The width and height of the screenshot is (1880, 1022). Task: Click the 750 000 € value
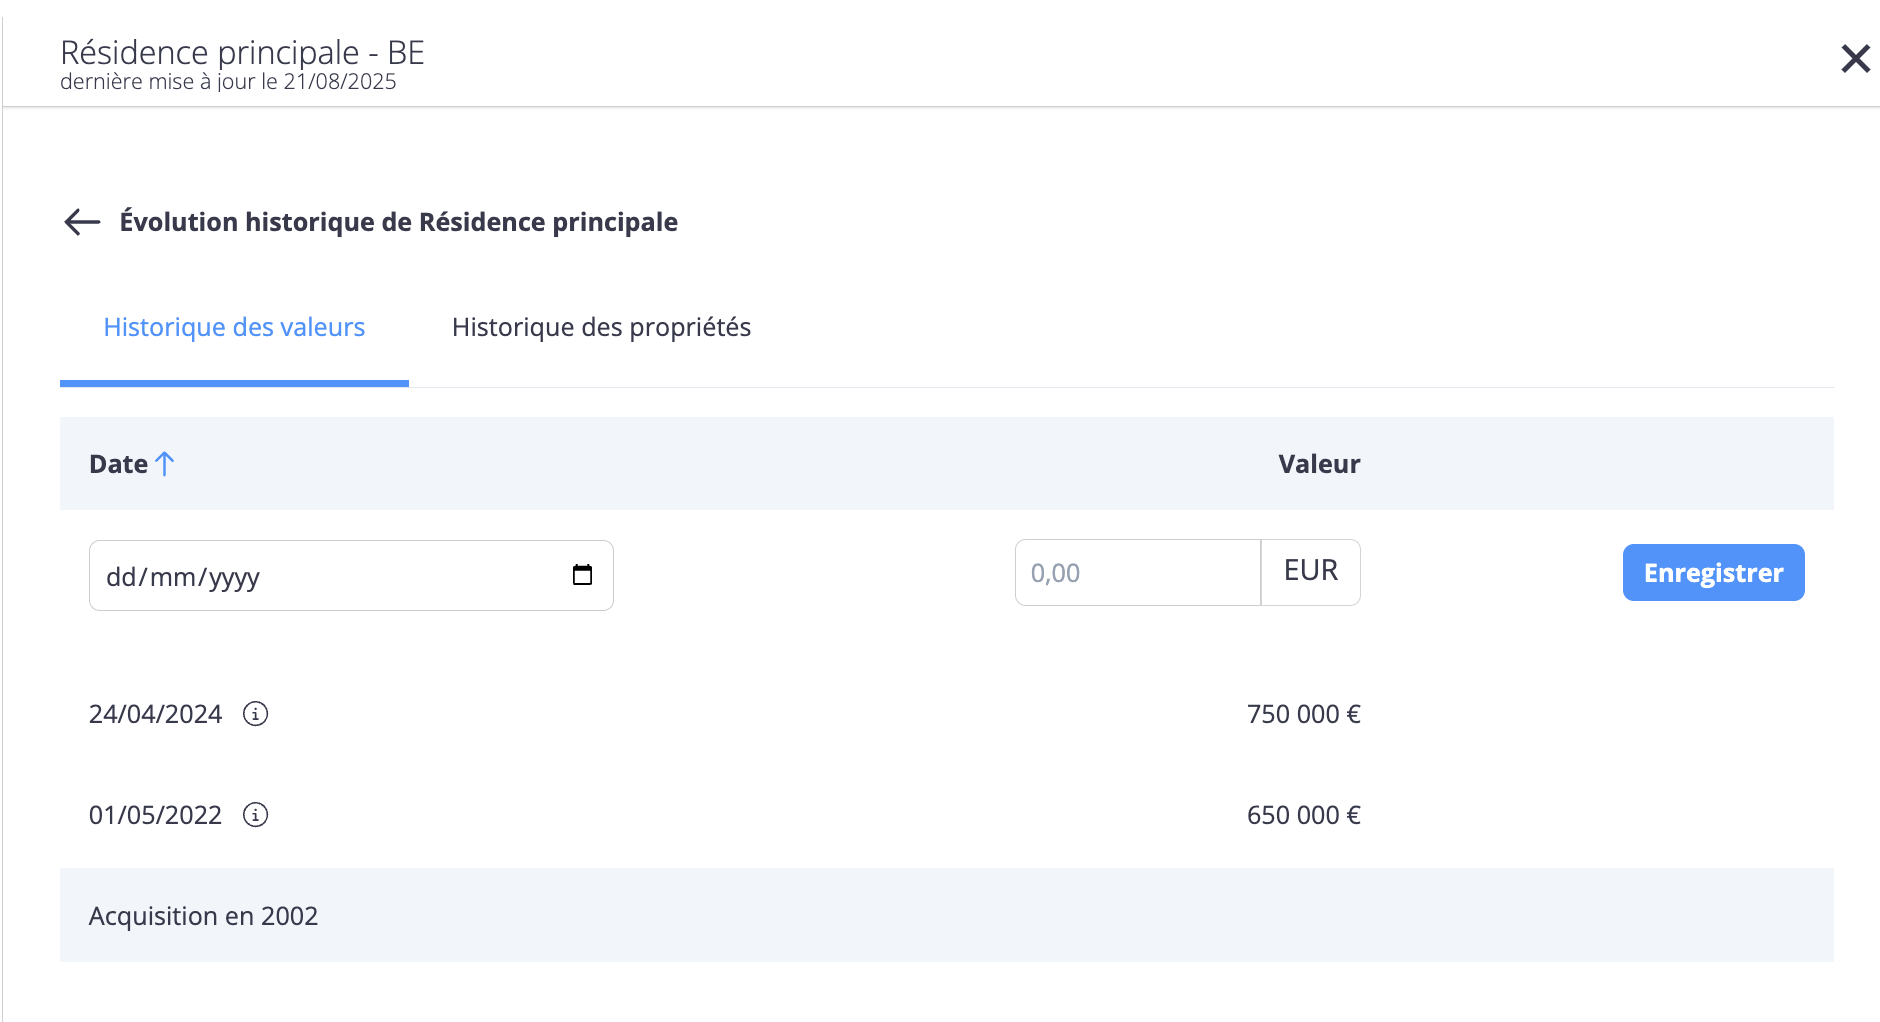click(x=1303, y=714)
